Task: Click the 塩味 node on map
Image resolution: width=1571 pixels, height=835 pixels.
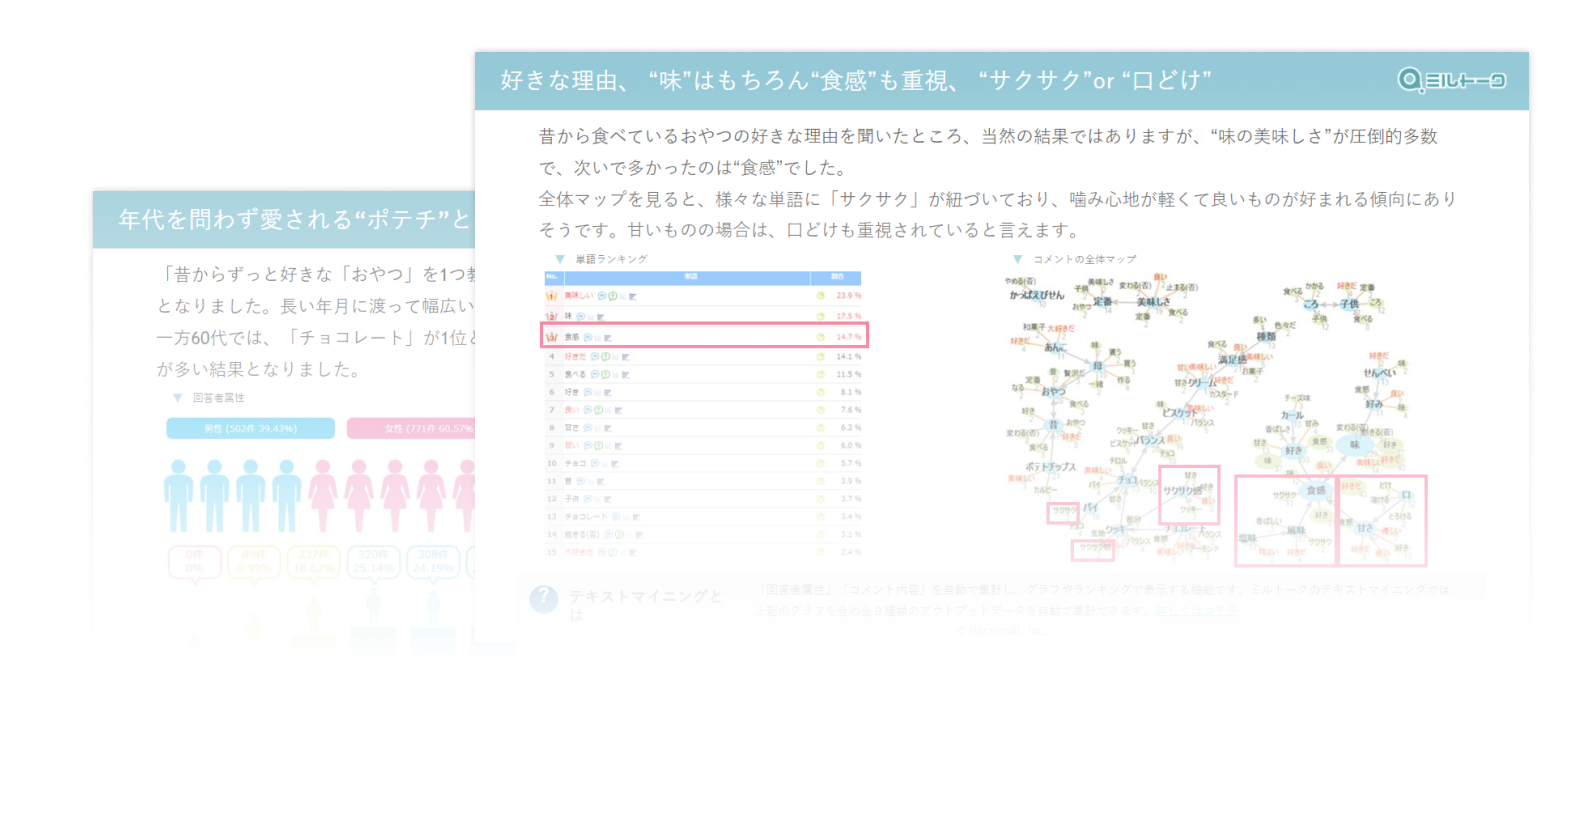Action: coord(1247,538)
